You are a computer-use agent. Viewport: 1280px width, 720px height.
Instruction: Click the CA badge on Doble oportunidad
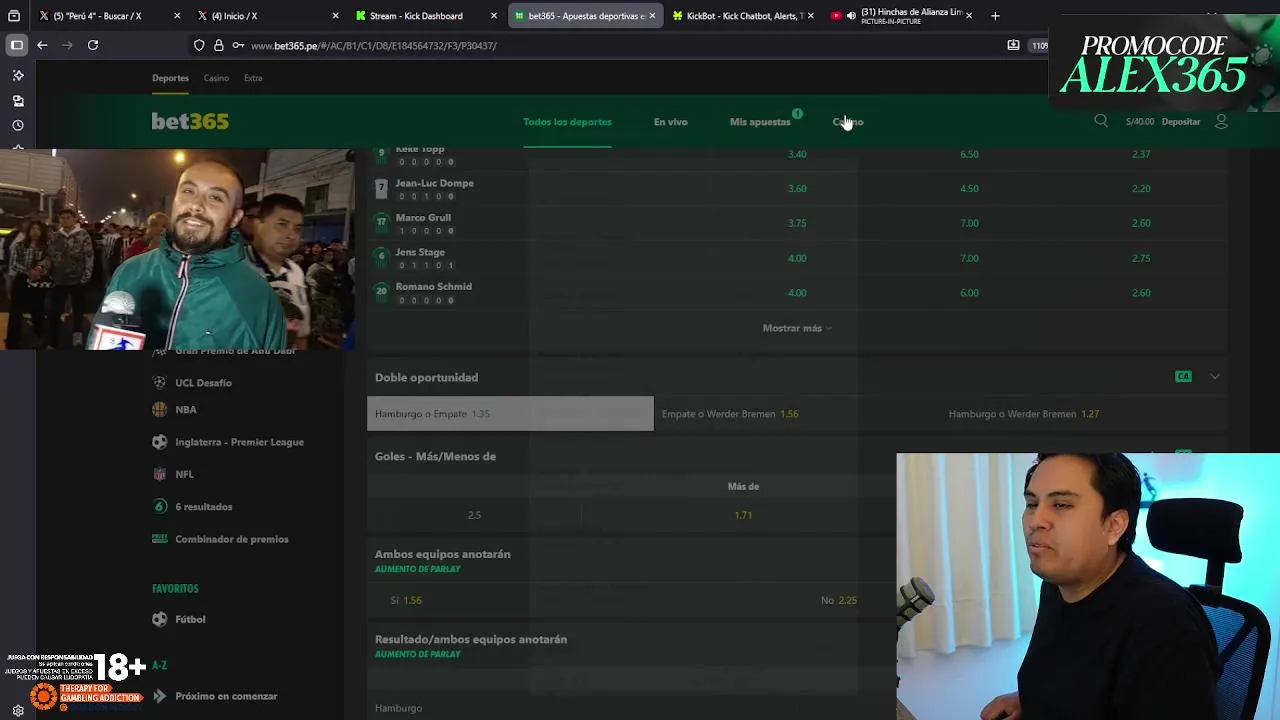coord(1183,377)
